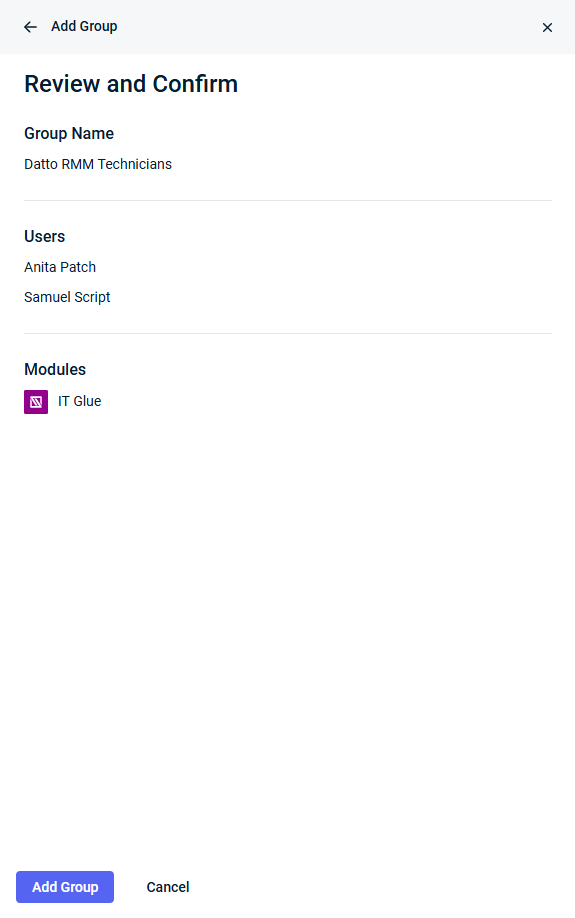Click the divider line below the users list

coord(288,333)
